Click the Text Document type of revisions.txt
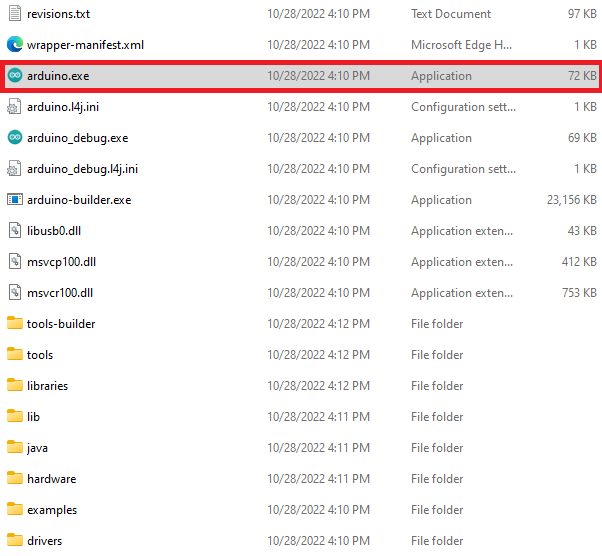 [450, 14]
